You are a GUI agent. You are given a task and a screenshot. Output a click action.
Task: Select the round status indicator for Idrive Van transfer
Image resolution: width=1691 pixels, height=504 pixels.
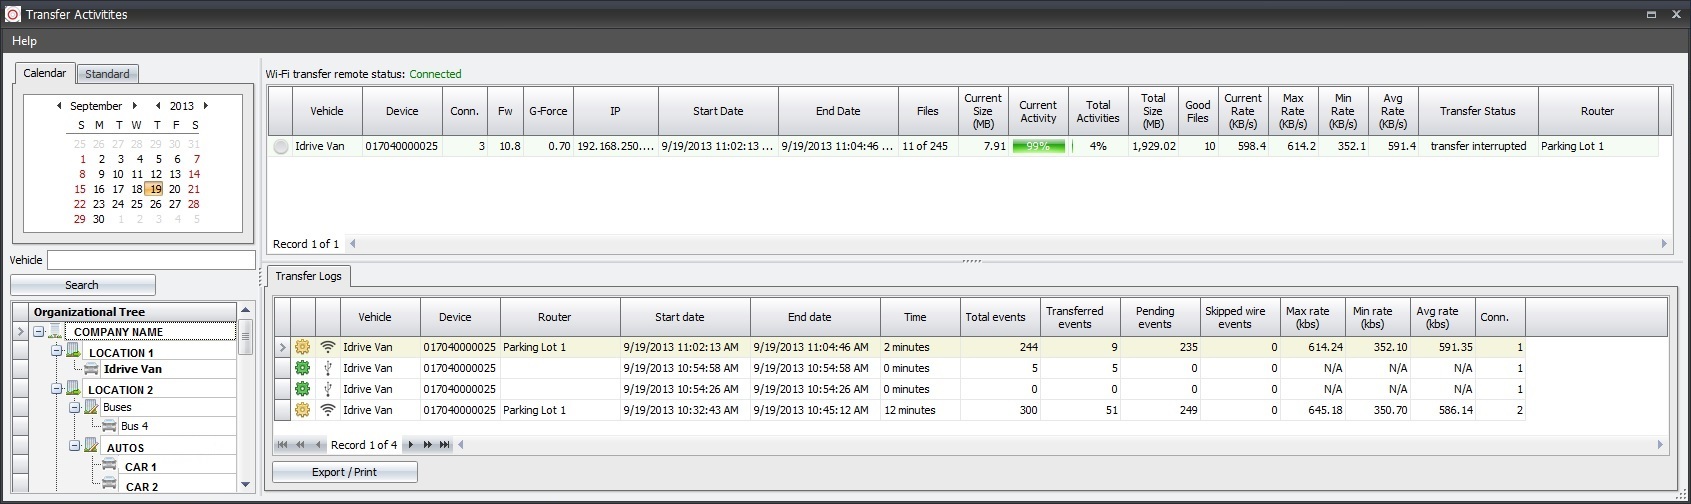click(x=281, y=147)
